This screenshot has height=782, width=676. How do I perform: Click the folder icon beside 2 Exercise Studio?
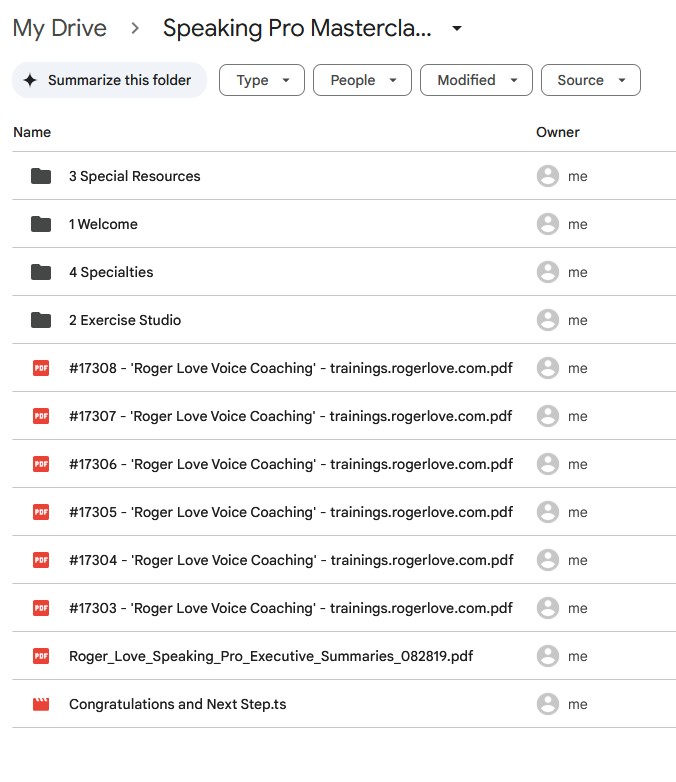click(x=41, y=320)
